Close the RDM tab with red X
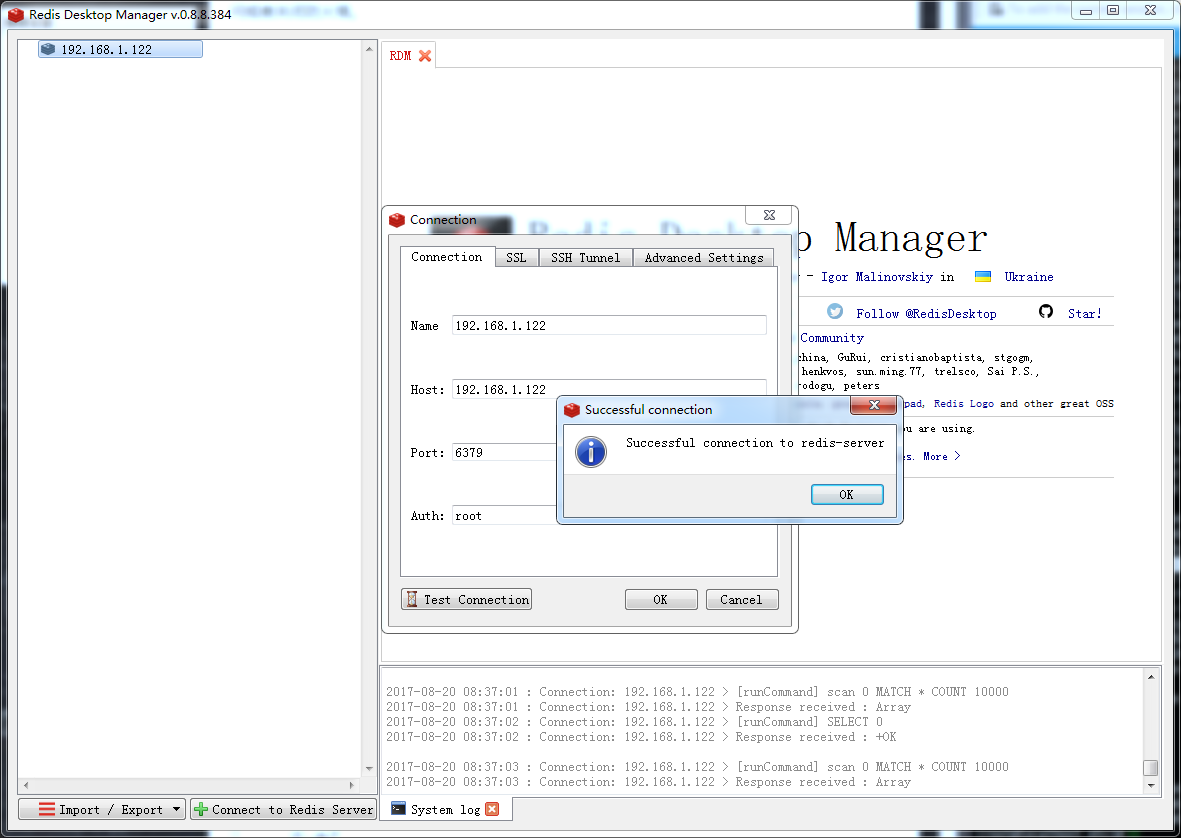Viewport: 1181px width, 838px height. [425, 56]
